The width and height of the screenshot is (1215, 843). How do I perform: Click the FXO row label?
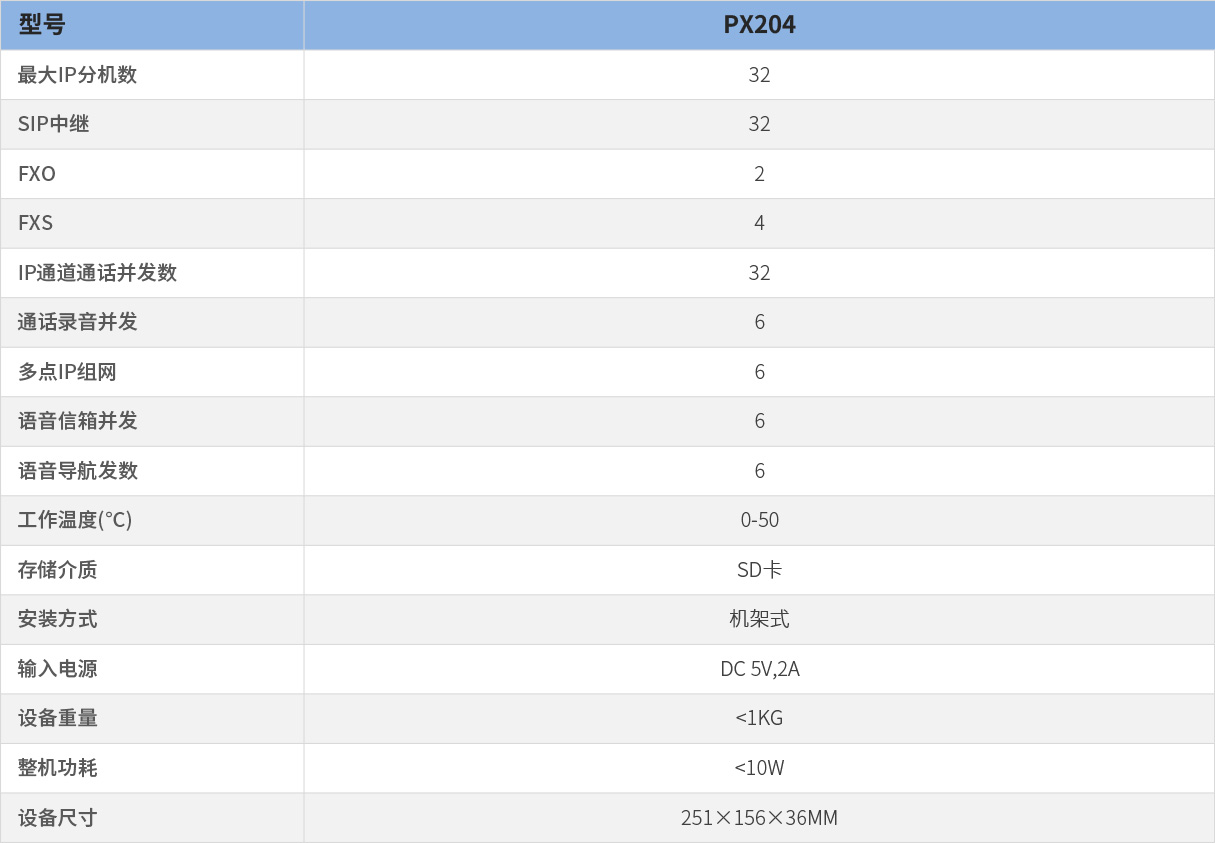pyautogui.click(x=37, y=174)
